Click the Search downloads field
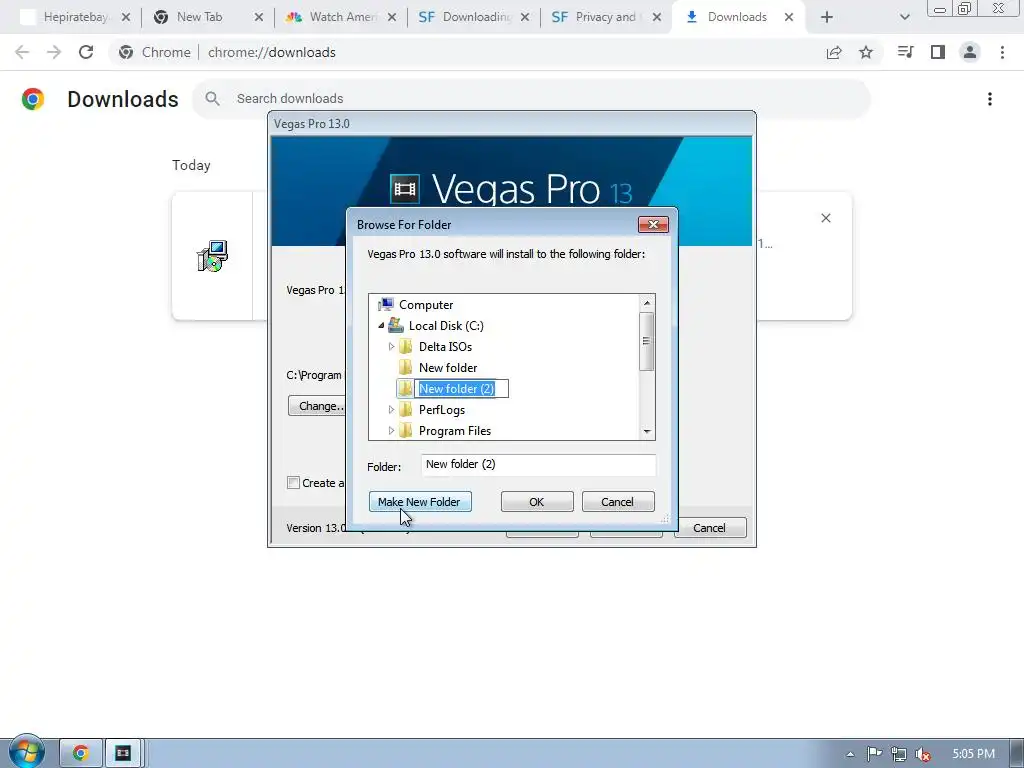This screenshot has width=1024, height=768. tap(532, 99)
